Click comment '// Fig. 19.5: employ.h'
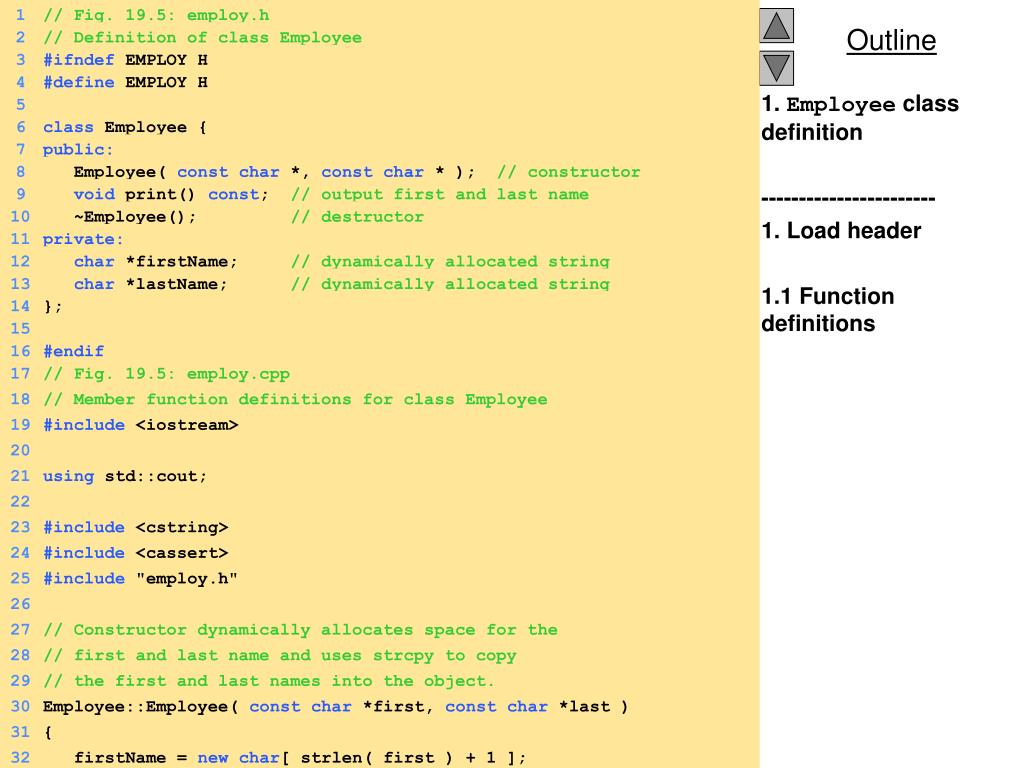The width and height of the screenshot is (1024, 768). 156,15
